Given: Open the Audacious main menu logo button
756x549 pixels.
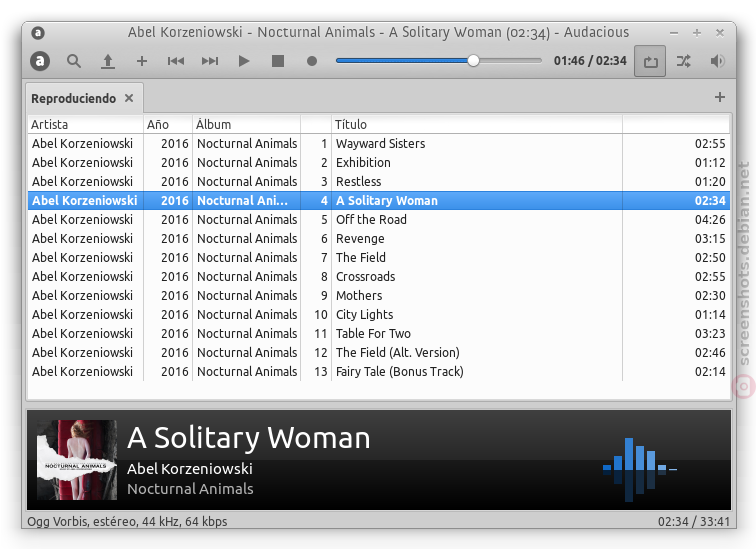Looking at the screenshot, I should coord(40,61).
